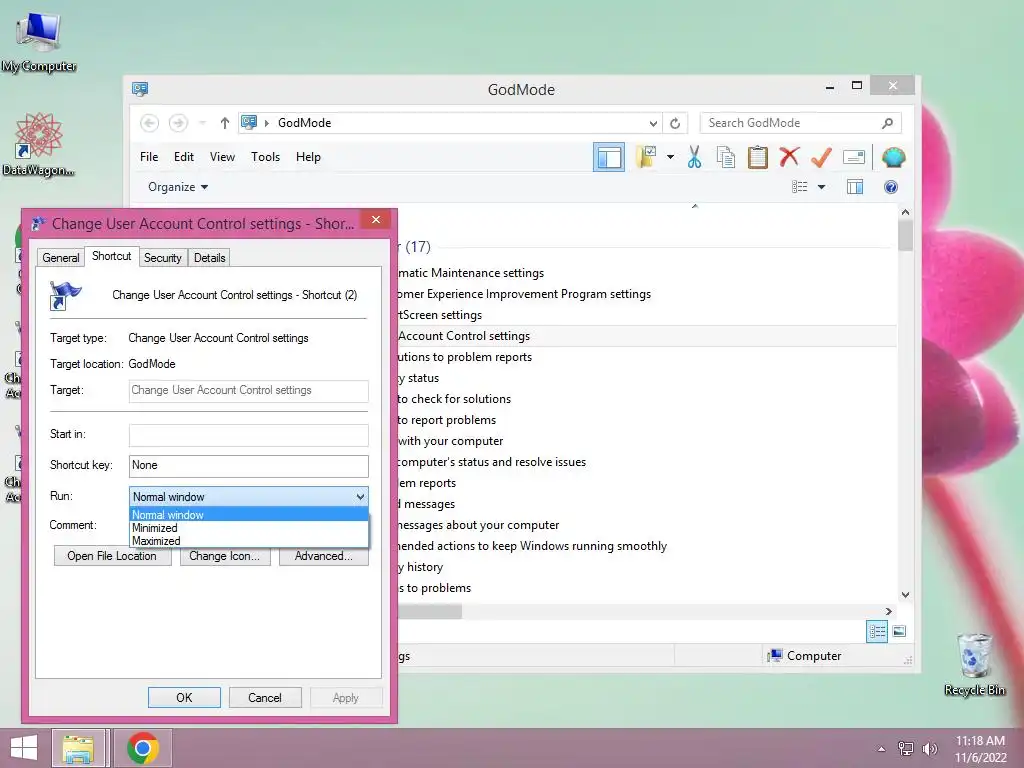Click Back arrow in GodMode window
This screenshot has height=768, width=1024.
(x=150, y=123)
